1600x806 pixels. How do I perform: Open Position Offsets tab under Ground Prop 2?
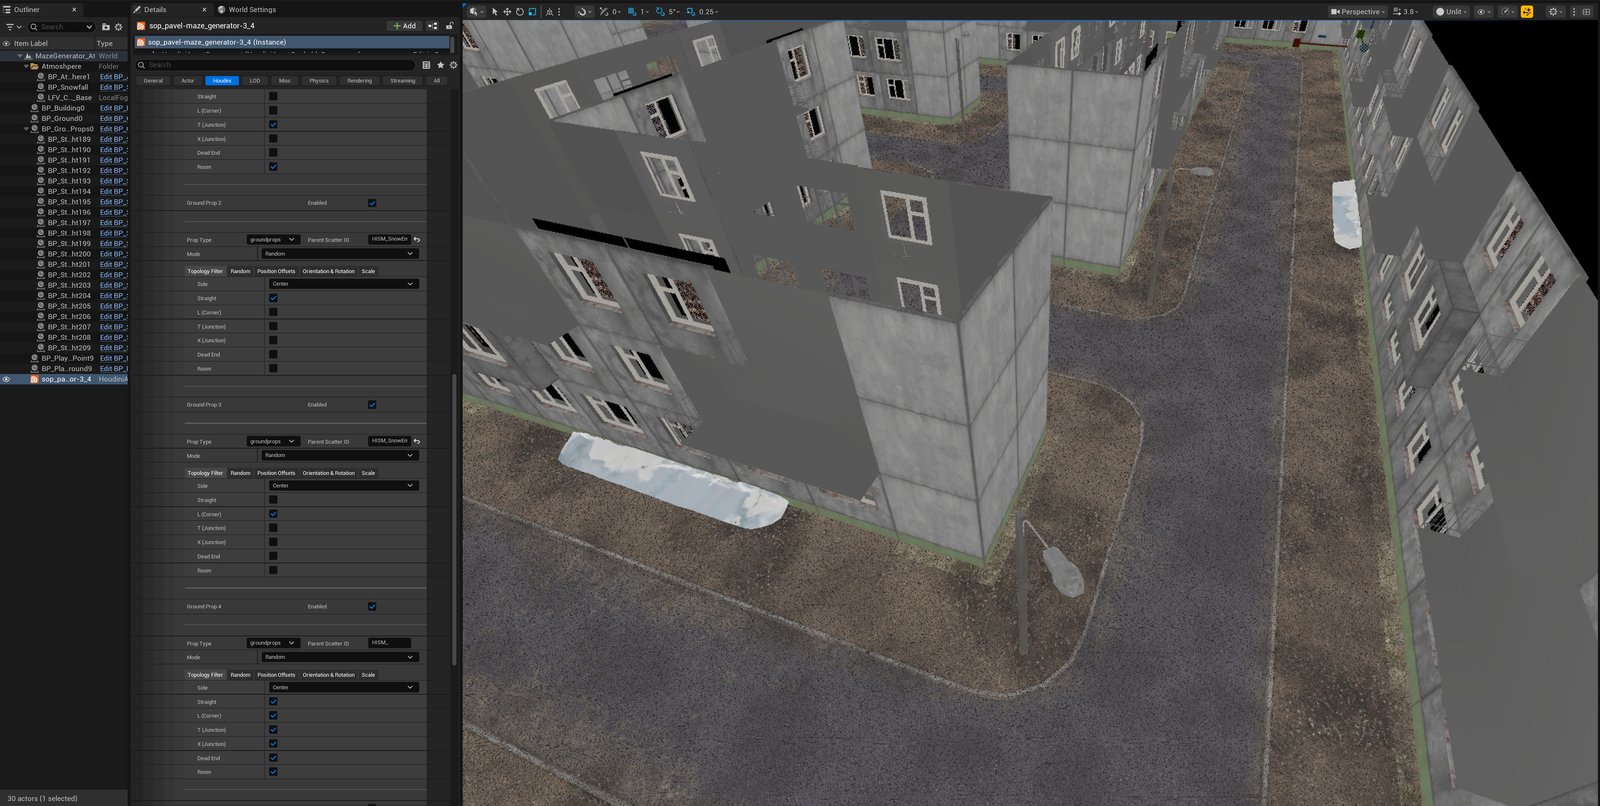(x=276, y=271)
